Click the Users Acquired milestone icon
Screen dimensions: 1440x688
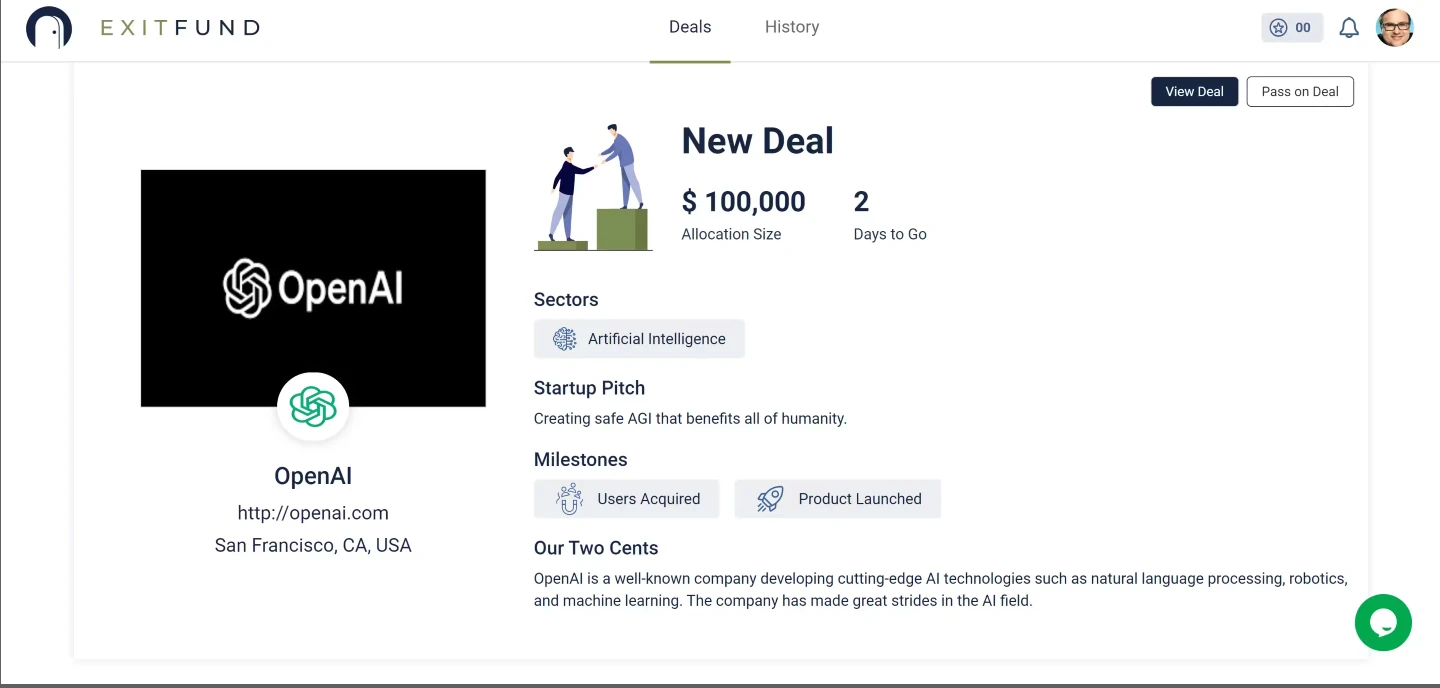point(568,498)
